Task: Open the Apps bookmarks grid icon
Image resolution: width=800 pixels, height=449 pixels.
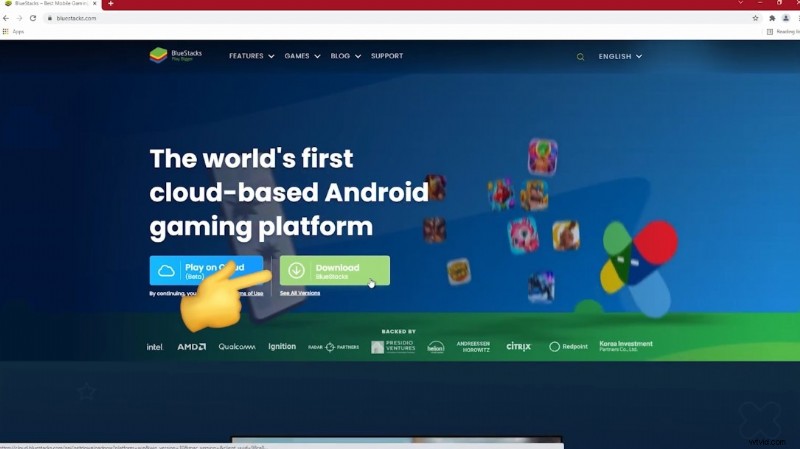Action: pos(6,31)
